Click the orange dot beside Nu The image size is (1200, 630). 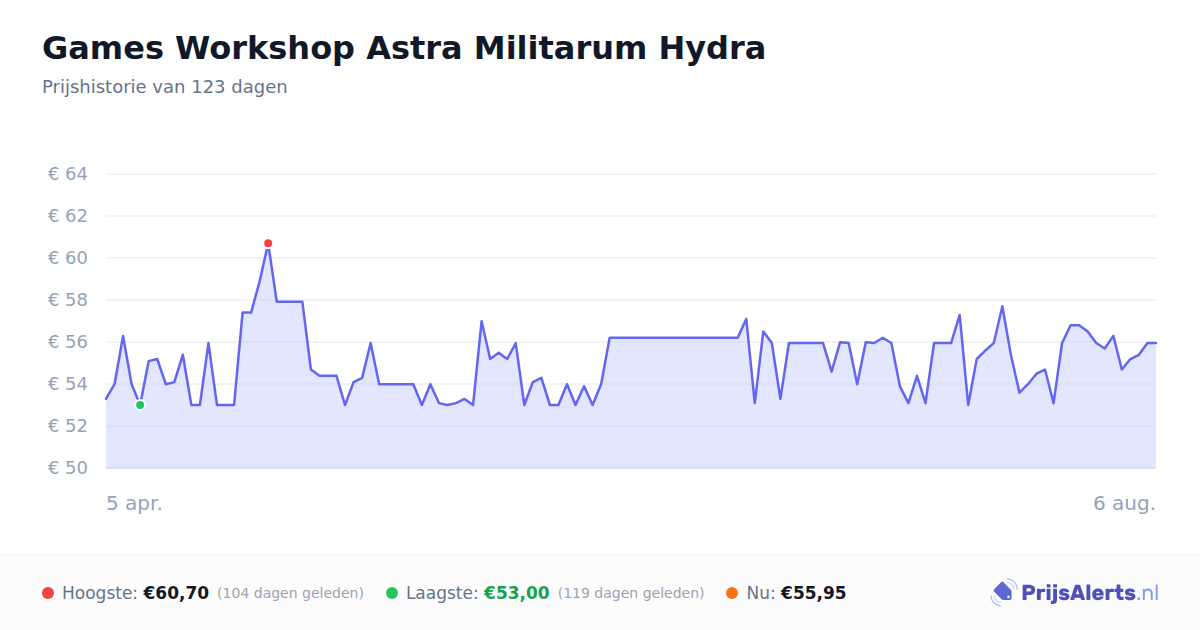732,593
